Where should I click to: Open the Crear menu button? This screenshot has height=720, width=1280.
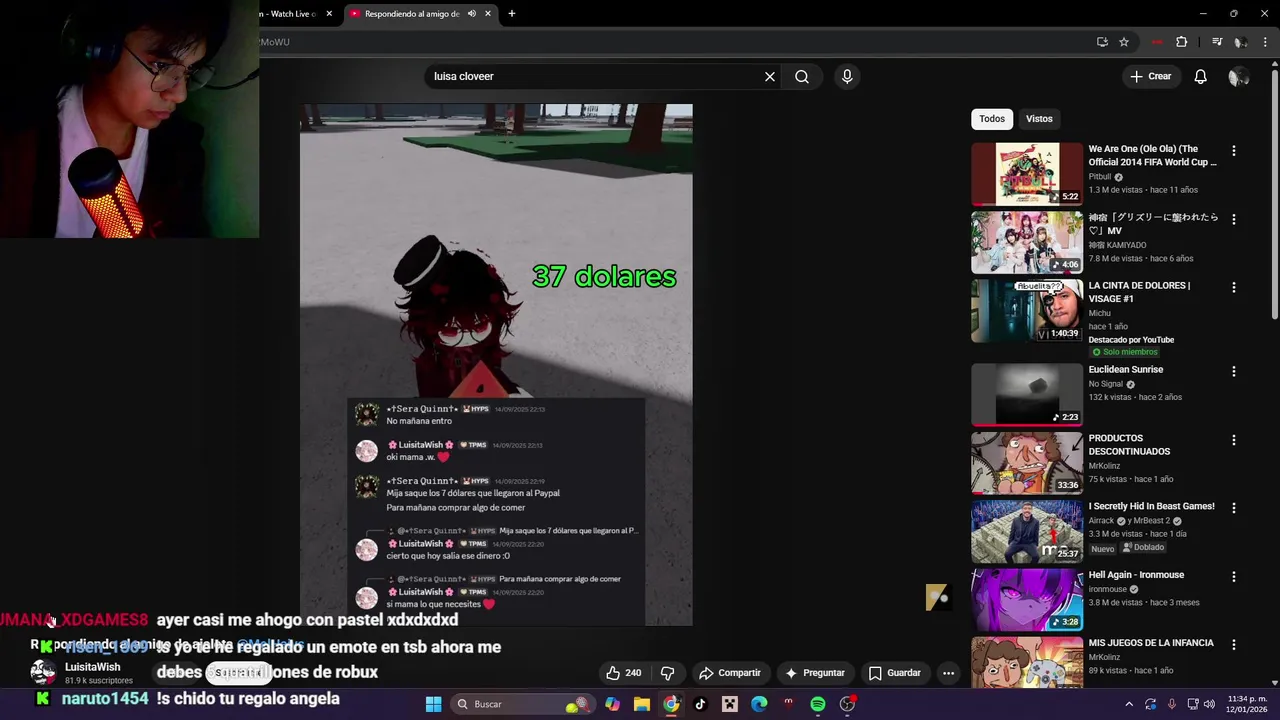tap(1150, 77)
